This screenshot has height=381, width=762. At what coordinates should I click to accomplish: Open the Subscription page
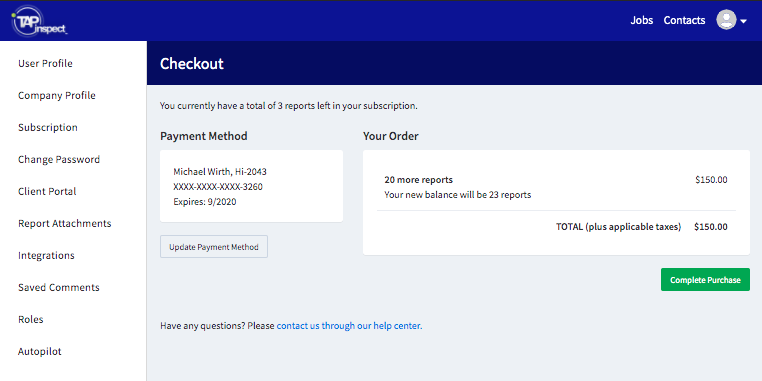pos(48,128)
